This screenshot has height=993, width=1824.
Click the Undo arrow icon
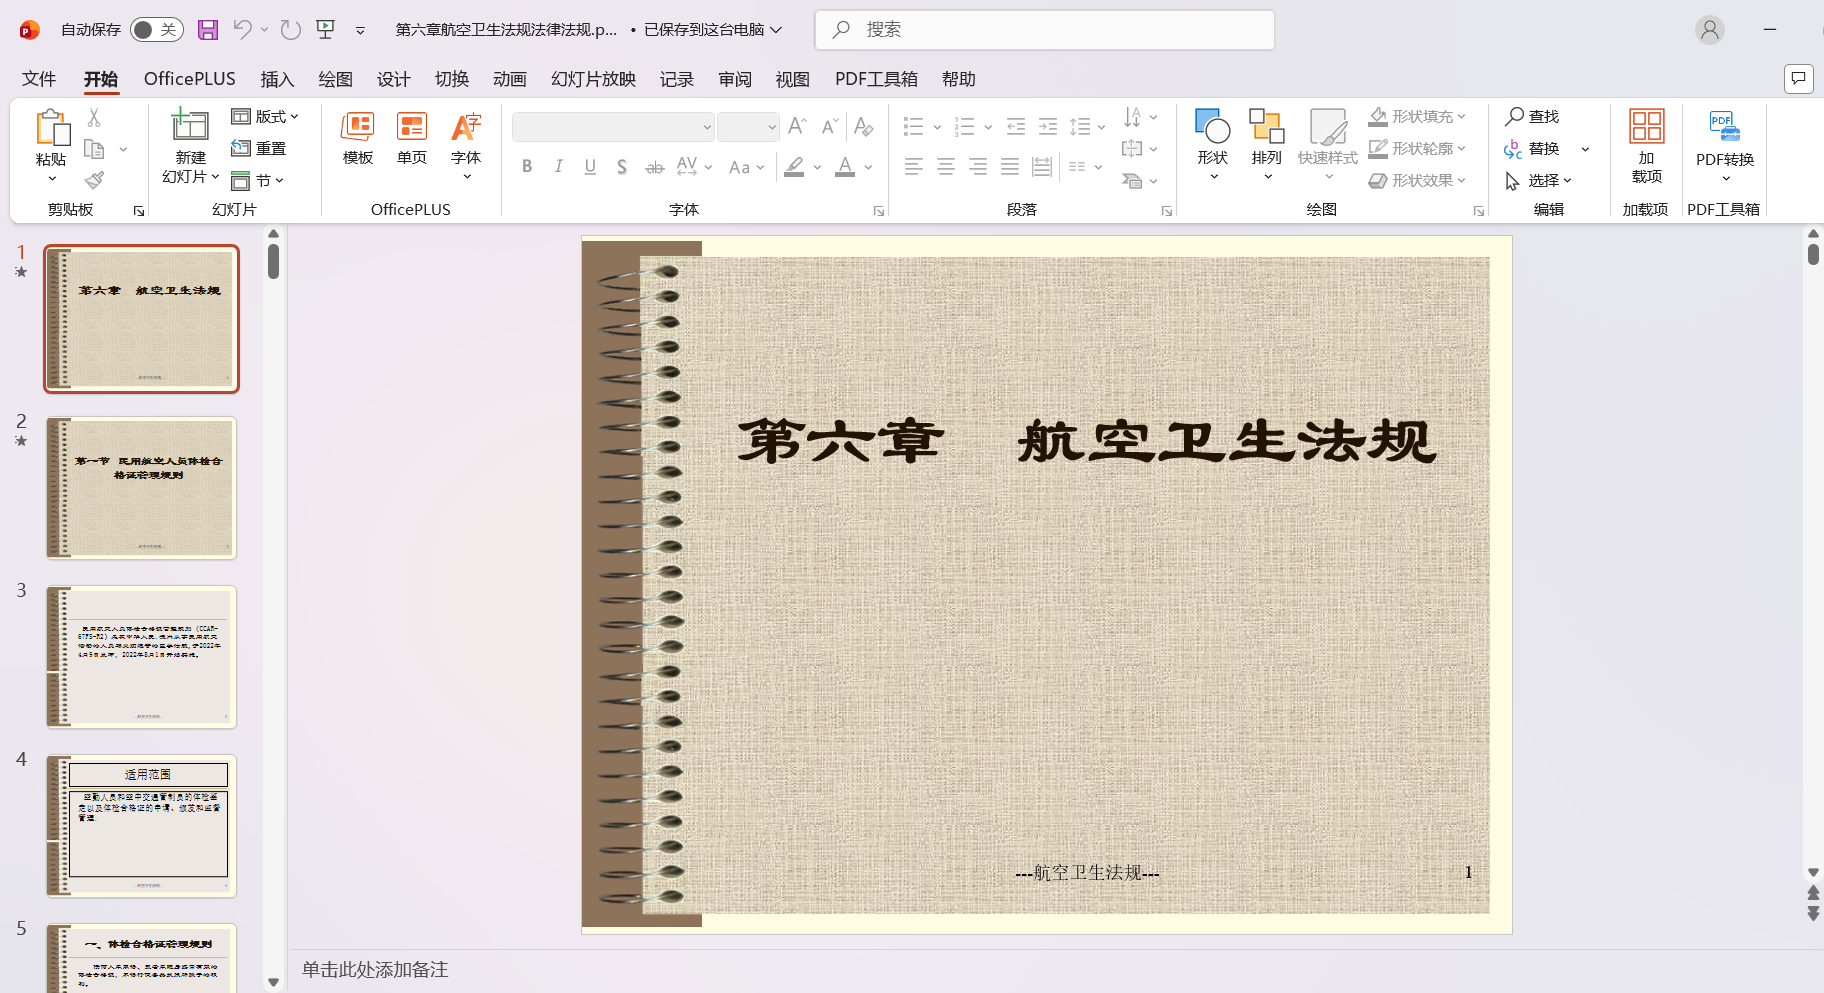tap(242, 30)
